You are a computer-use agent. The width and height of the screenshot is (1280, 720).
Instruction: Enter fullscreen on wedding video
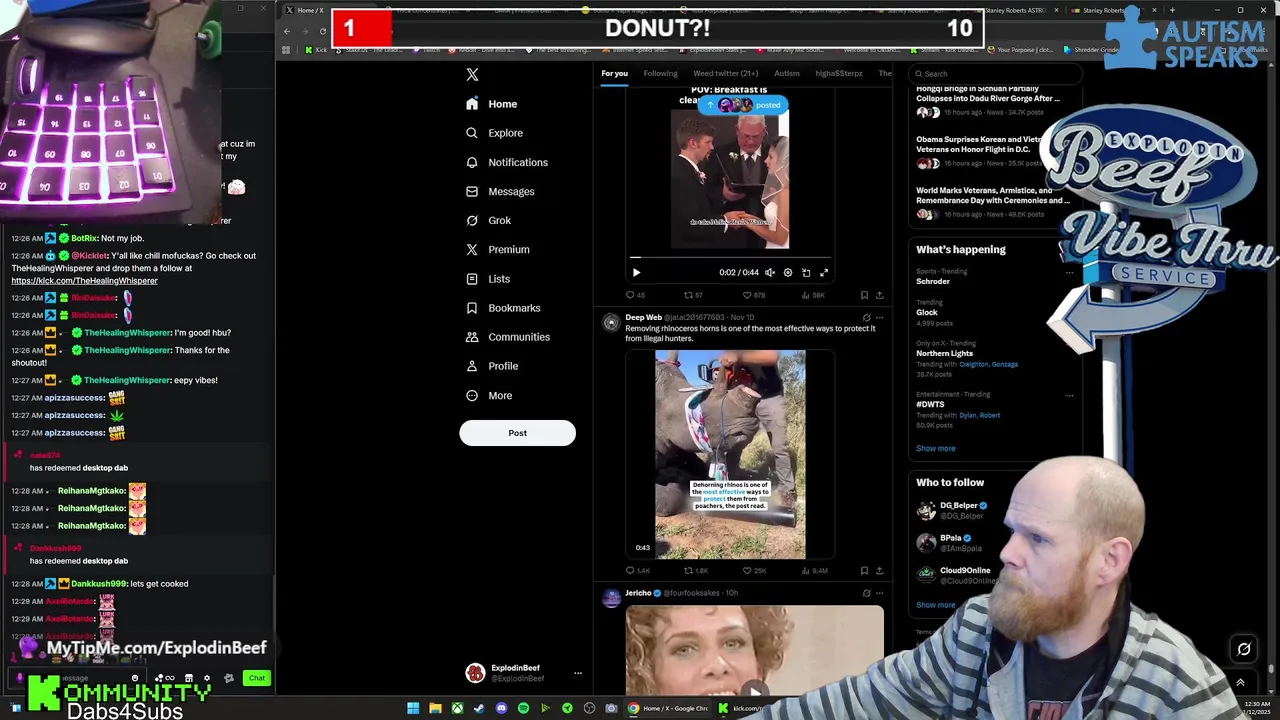(824, 272)
